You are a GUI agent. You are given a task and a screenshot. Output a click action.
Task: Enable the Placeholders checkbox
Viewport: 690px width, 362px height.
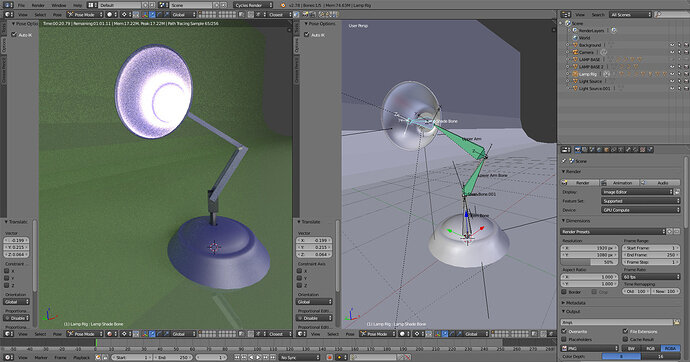564,340
